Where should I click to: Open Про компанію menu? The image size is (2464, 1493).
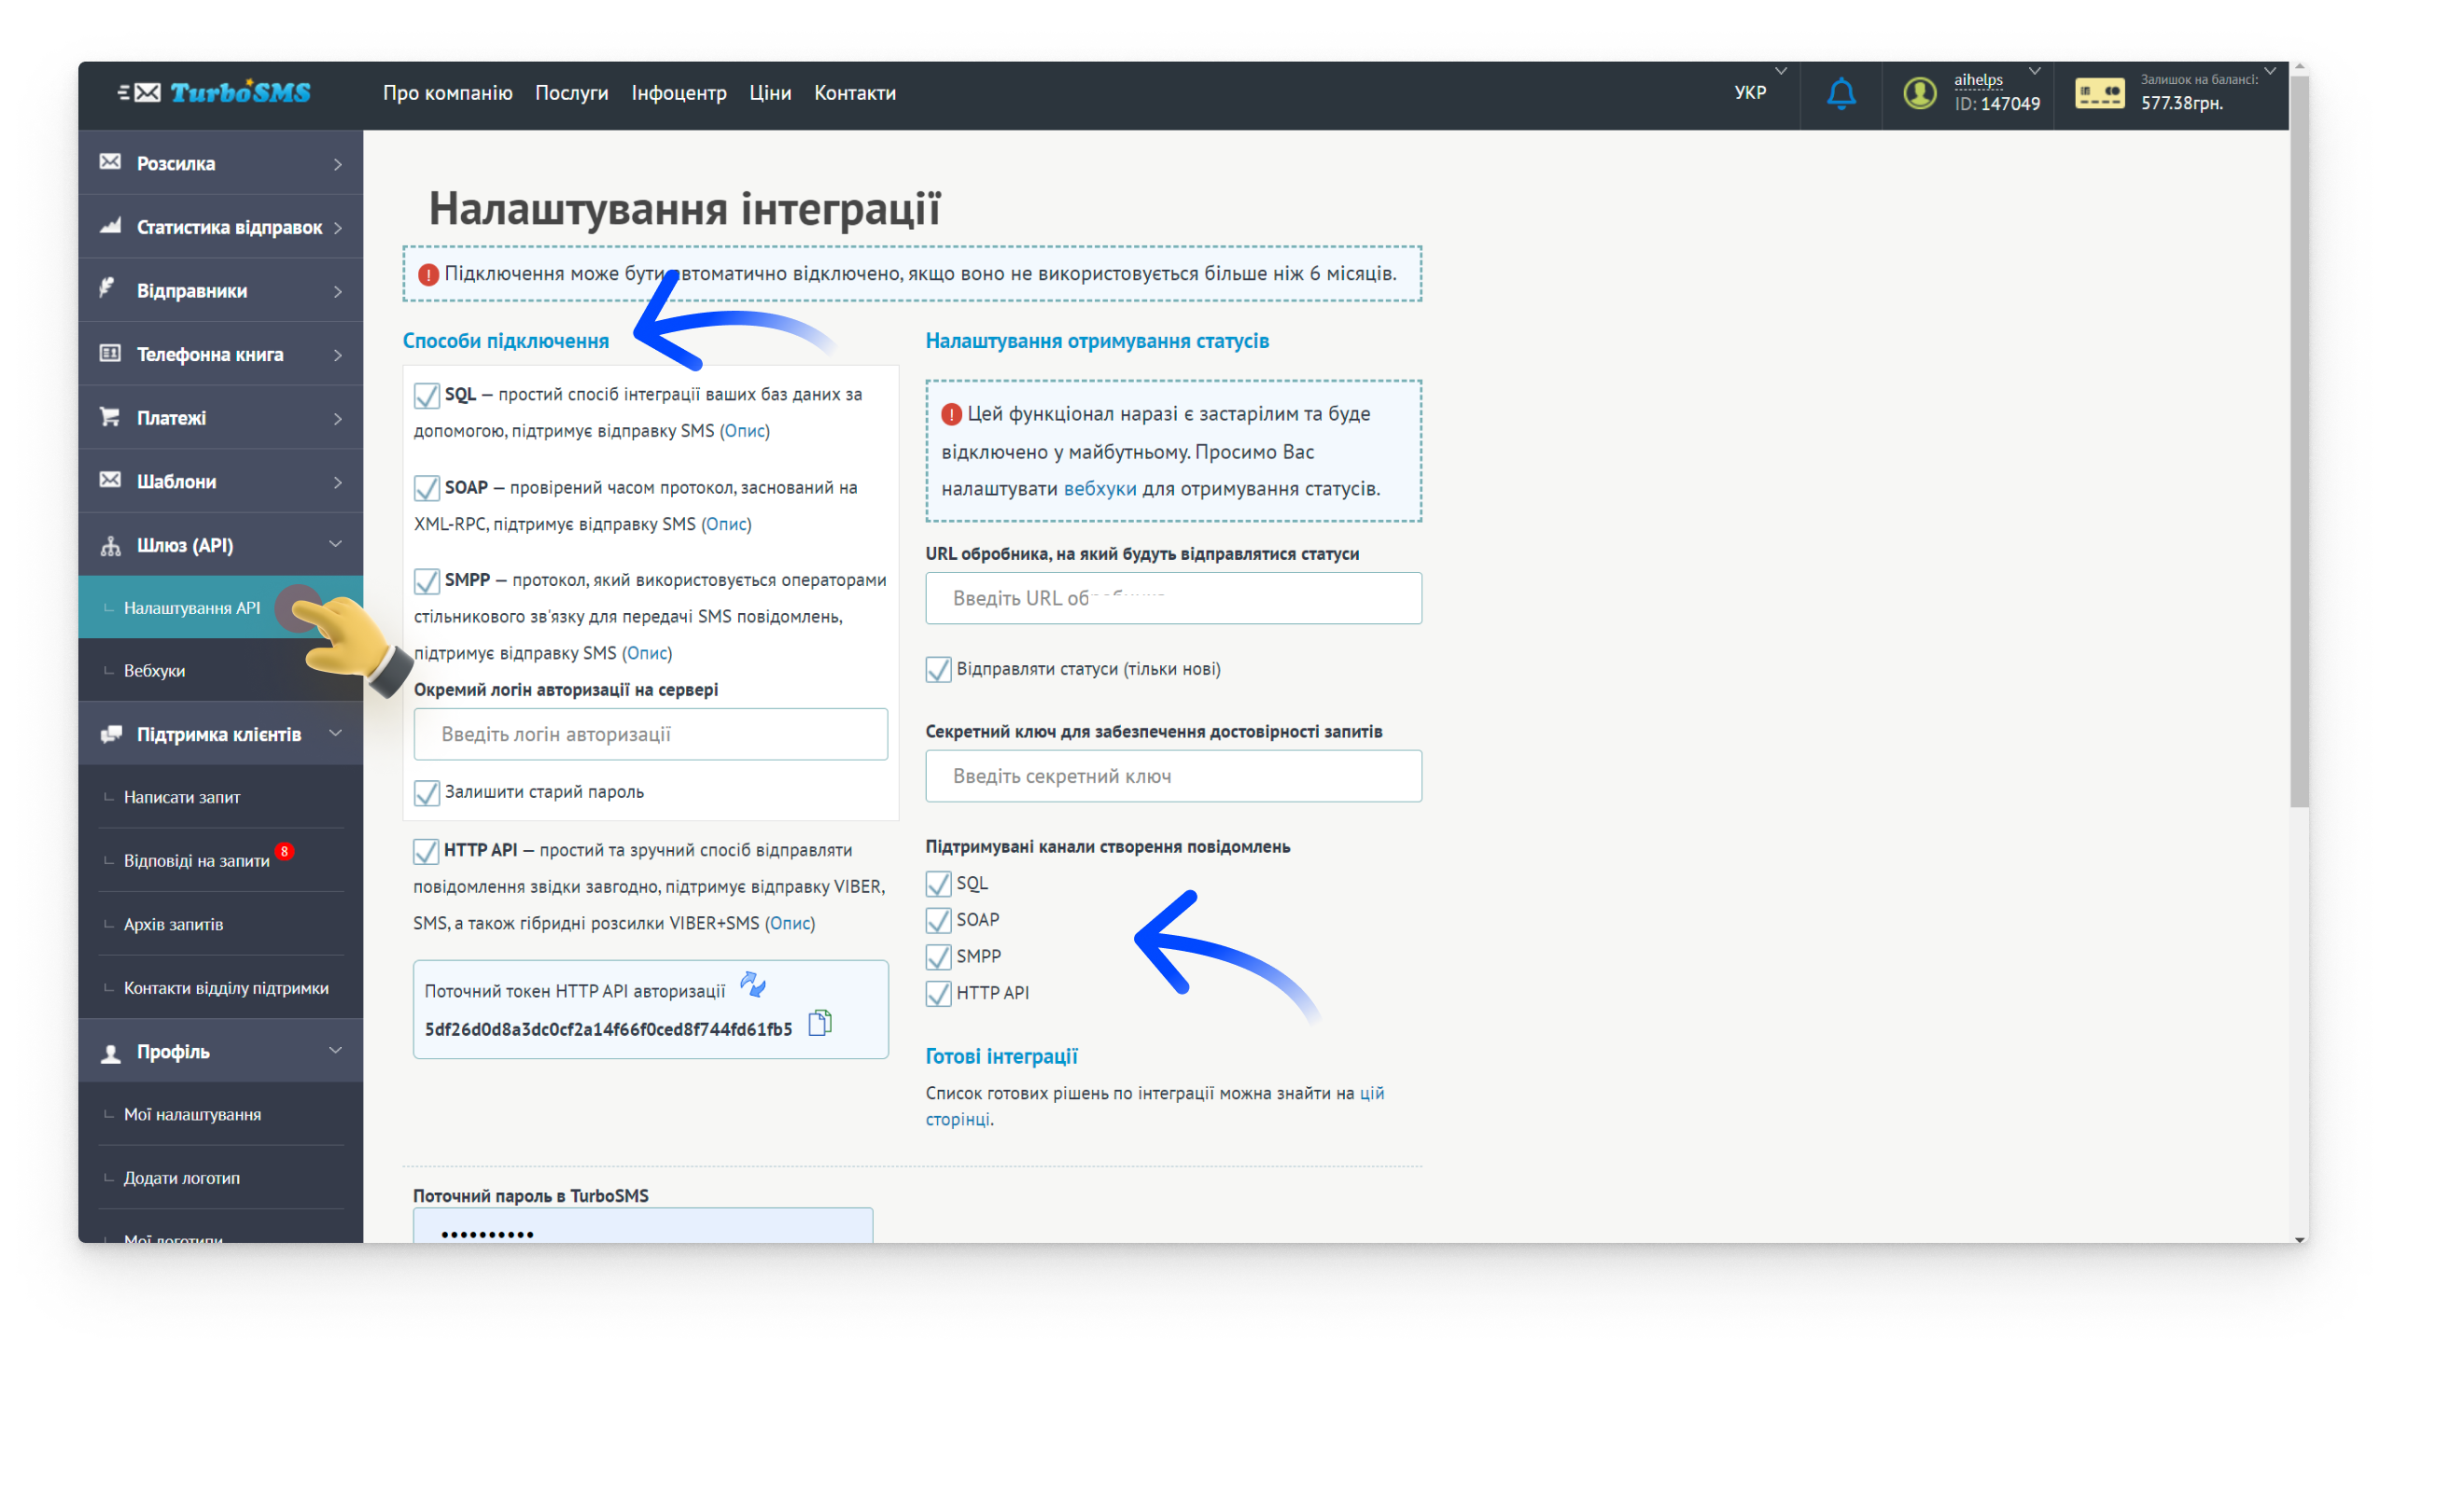coord(448,93)
